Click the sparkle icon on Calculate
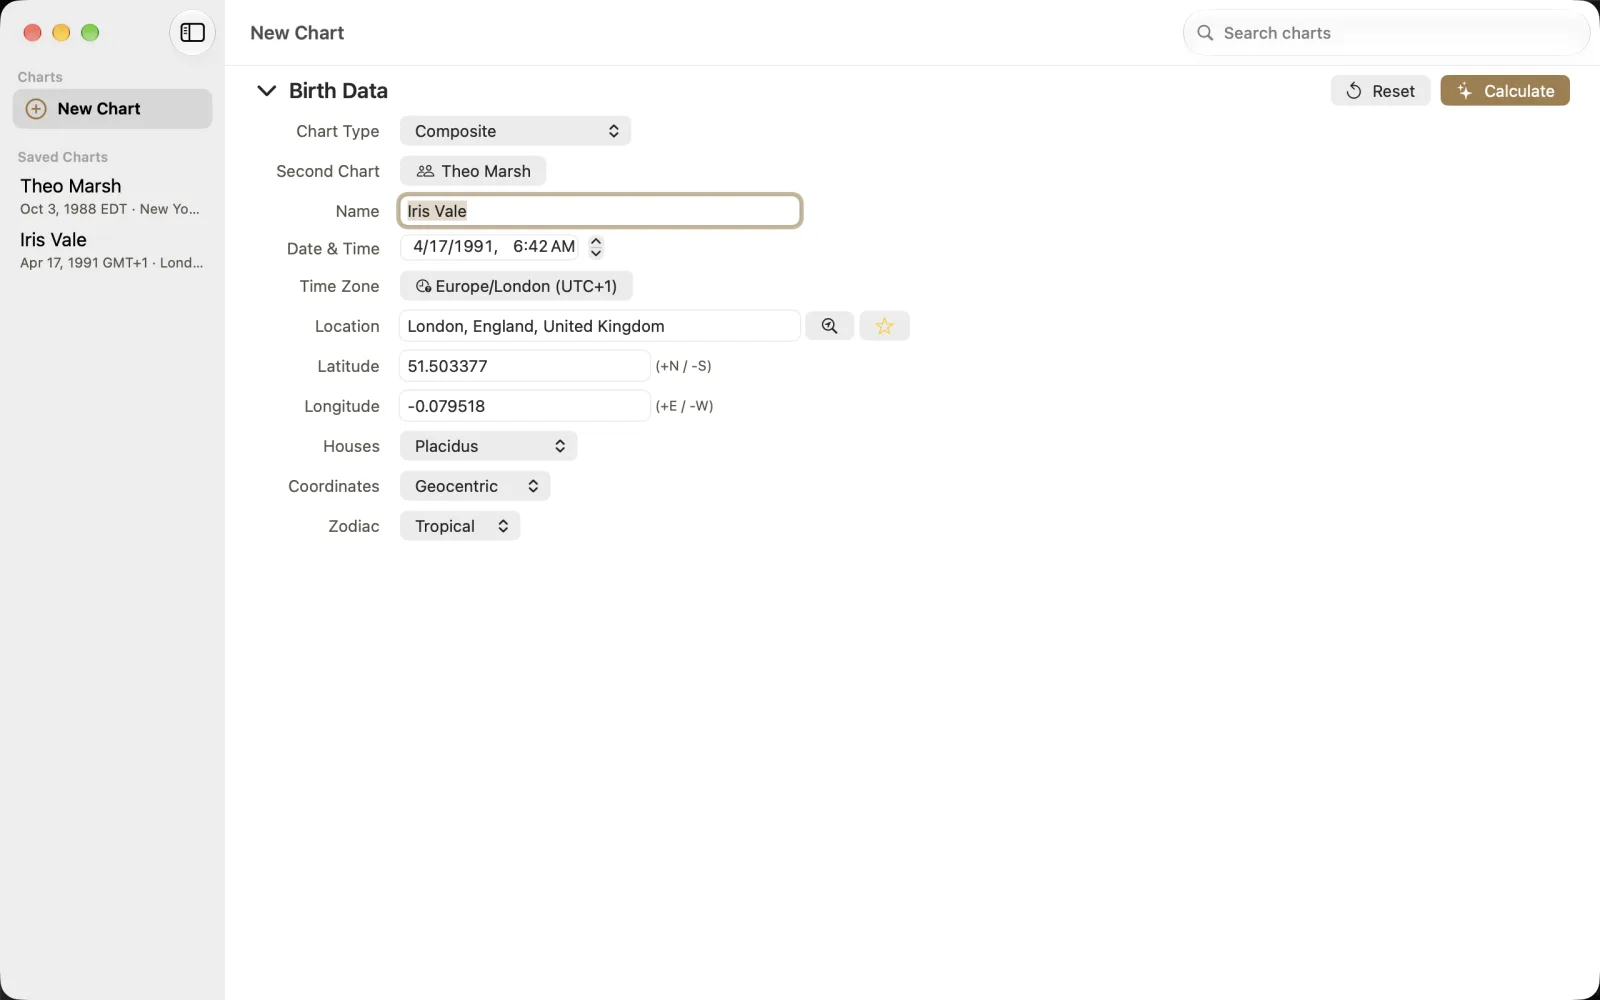 click(1465, 91)
